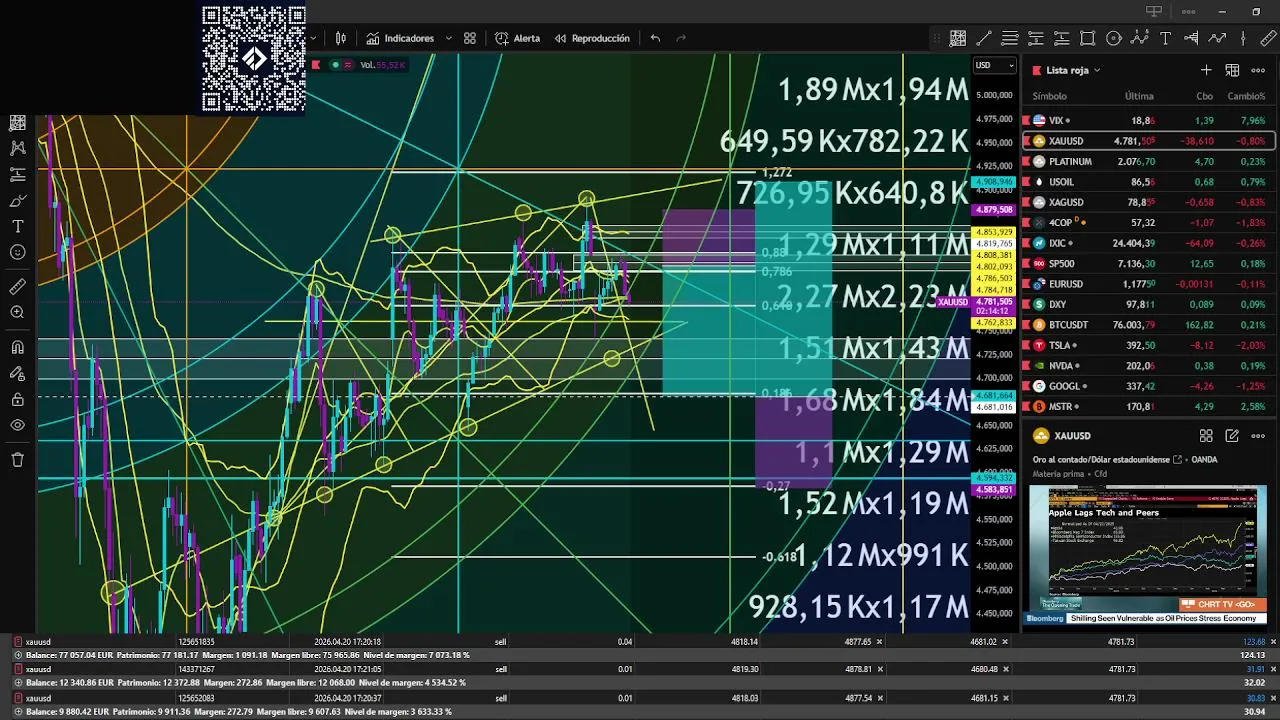
Task: Add a symbol to the watchlist with plus
Action: tap(1206, 70)
